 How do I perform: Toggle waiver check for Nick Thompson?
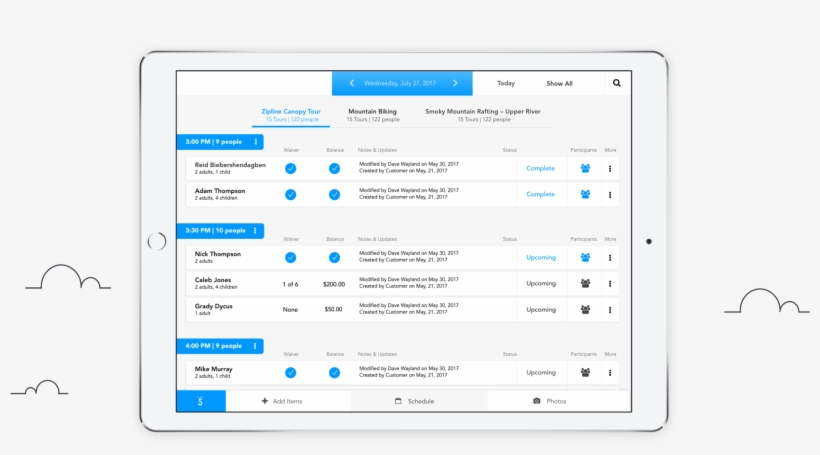click(291, 257)
